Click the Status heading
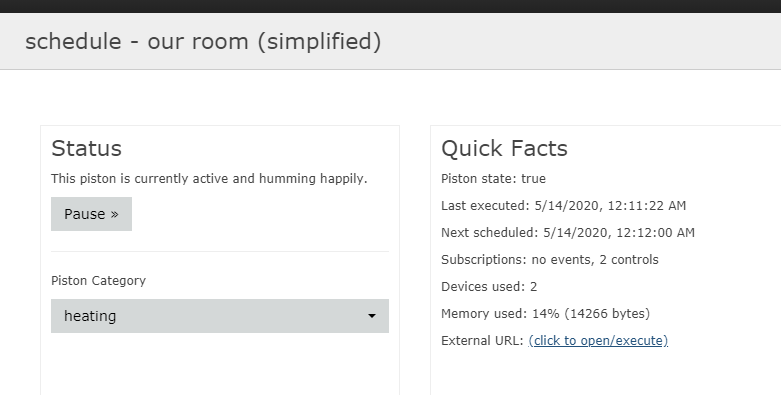The image size is (781, 395). 86,148
